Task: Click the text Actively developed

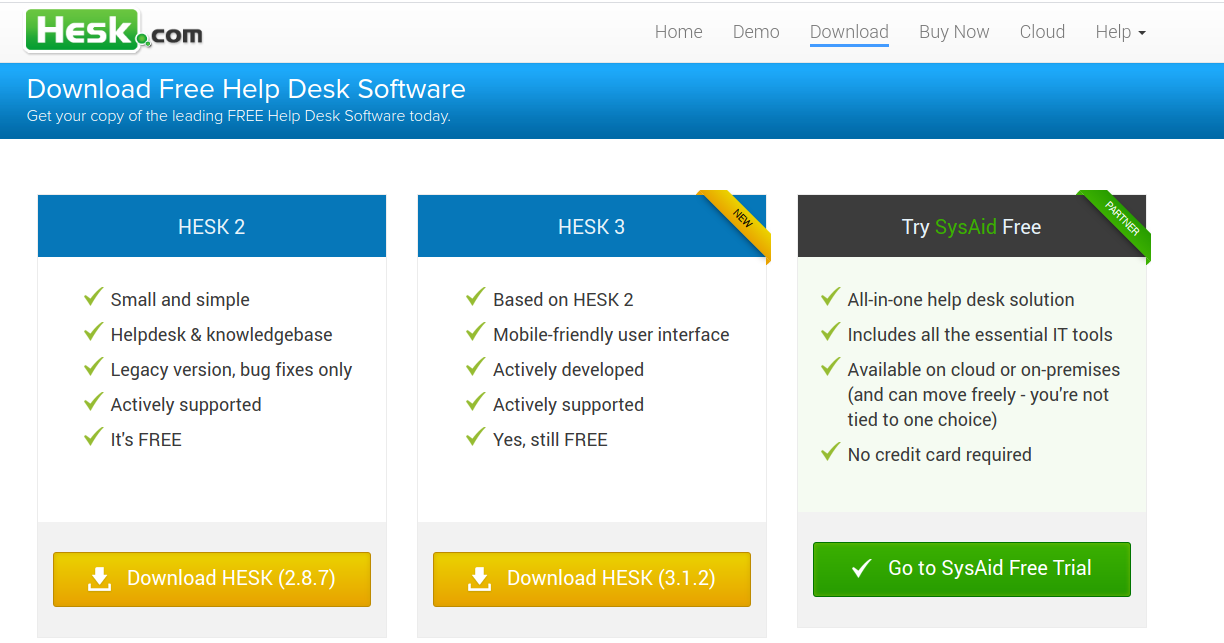Action: point(568,370)
